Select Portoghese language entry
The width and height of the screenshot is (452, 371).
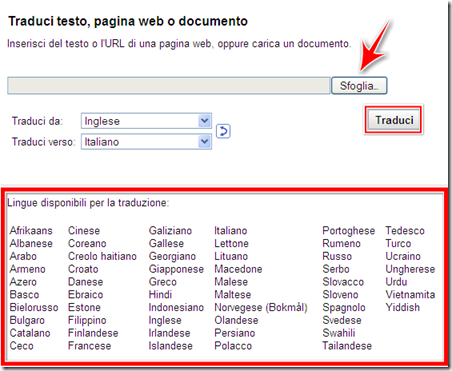349,231
